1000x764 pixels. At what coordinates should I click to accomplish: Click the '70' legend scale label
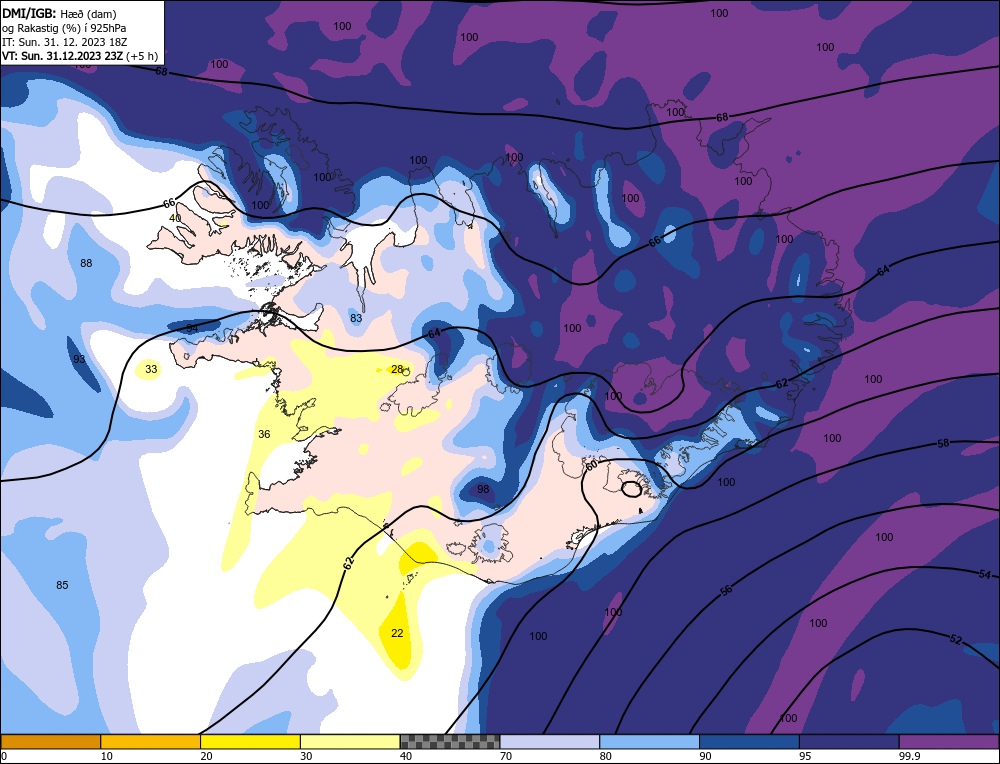coord(506,756)
